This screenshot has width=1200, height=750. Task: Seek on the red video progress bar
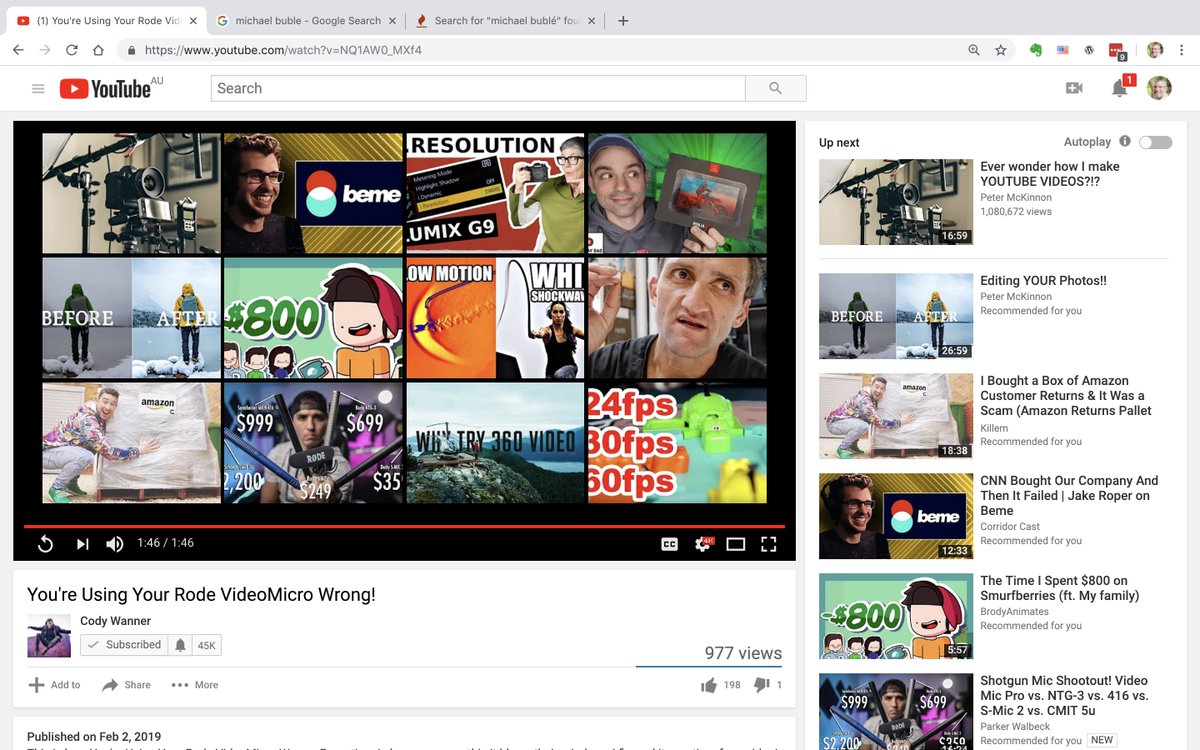coord(404,526)
